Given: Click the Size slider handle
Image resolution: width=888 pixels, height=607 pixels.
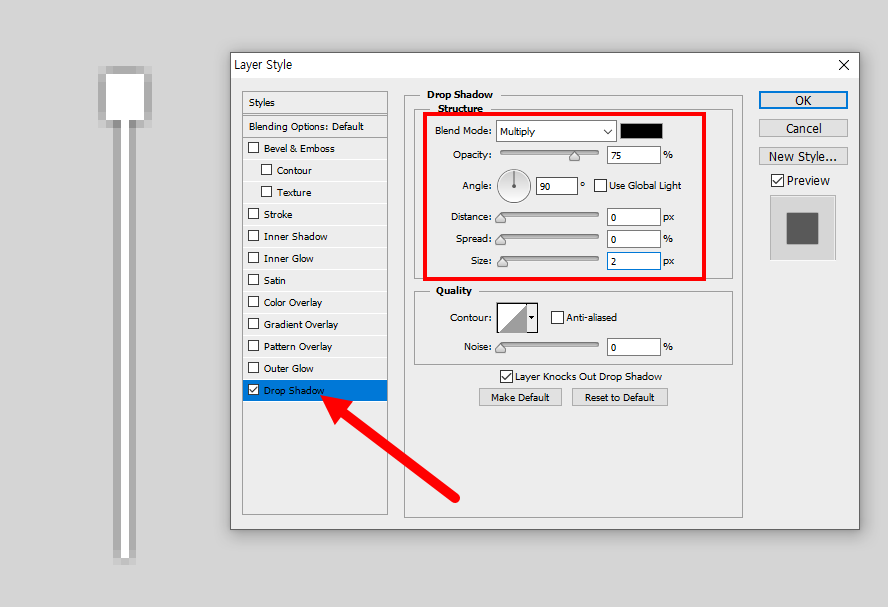Looking at the screenshot, I should pos(502,262).
